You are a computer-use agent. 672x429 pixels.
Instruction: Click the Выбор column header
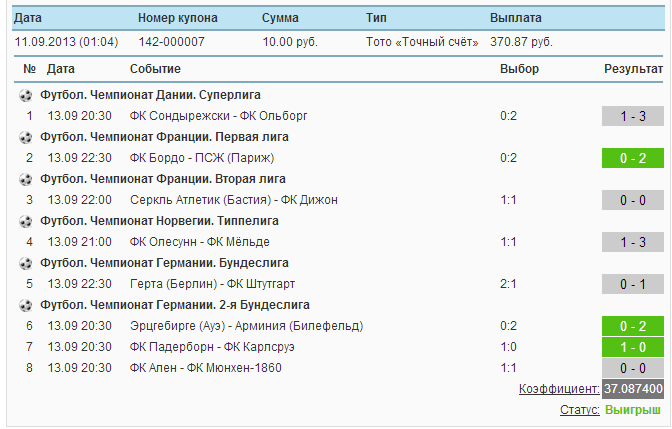(x=519, y=68)
